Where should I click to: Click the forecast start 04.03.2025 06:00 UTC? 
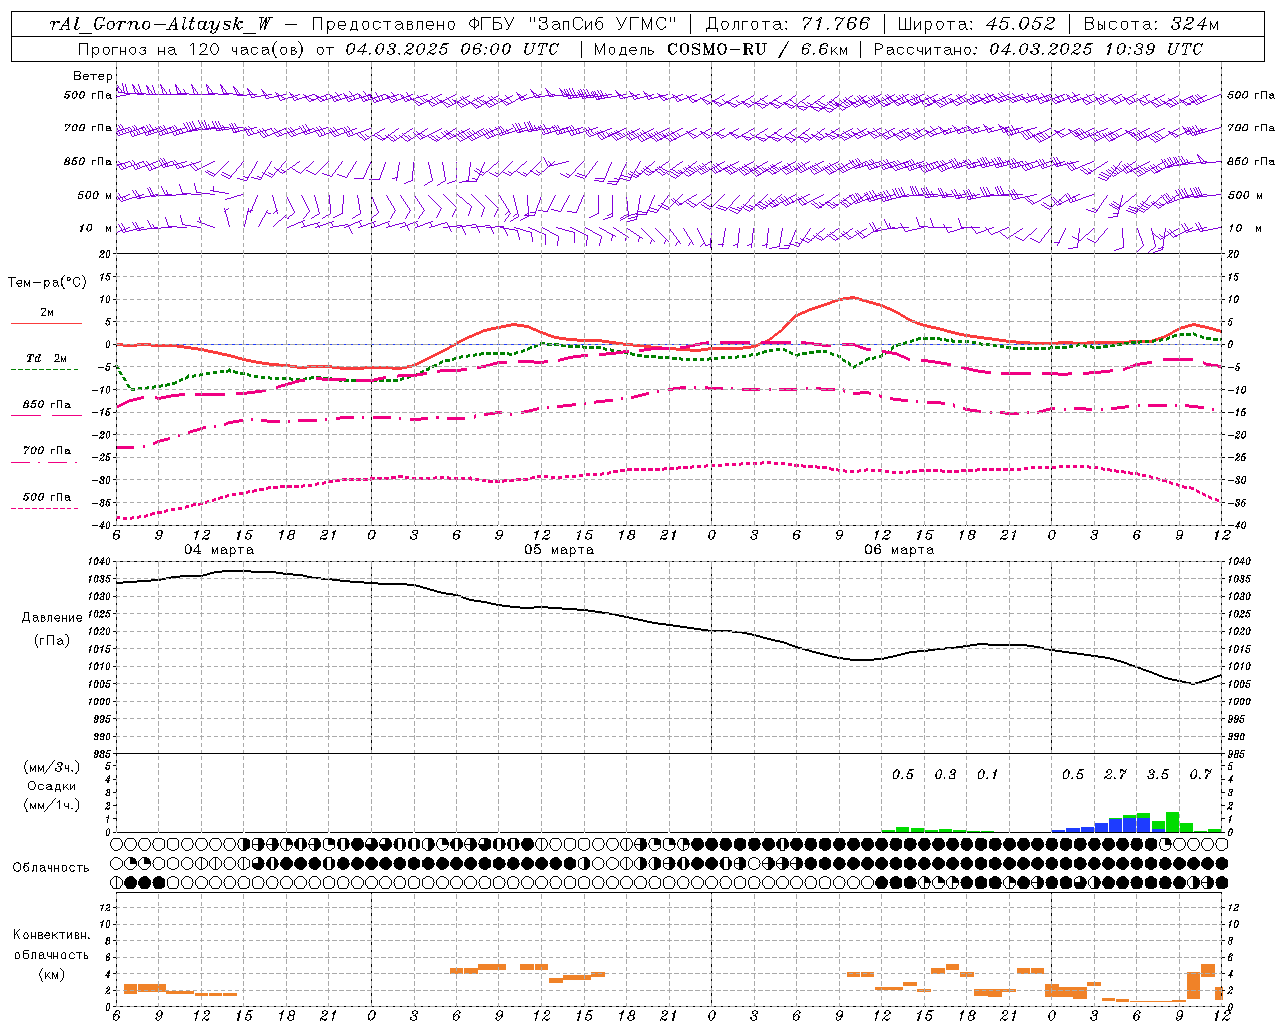(x=452, y=49)
